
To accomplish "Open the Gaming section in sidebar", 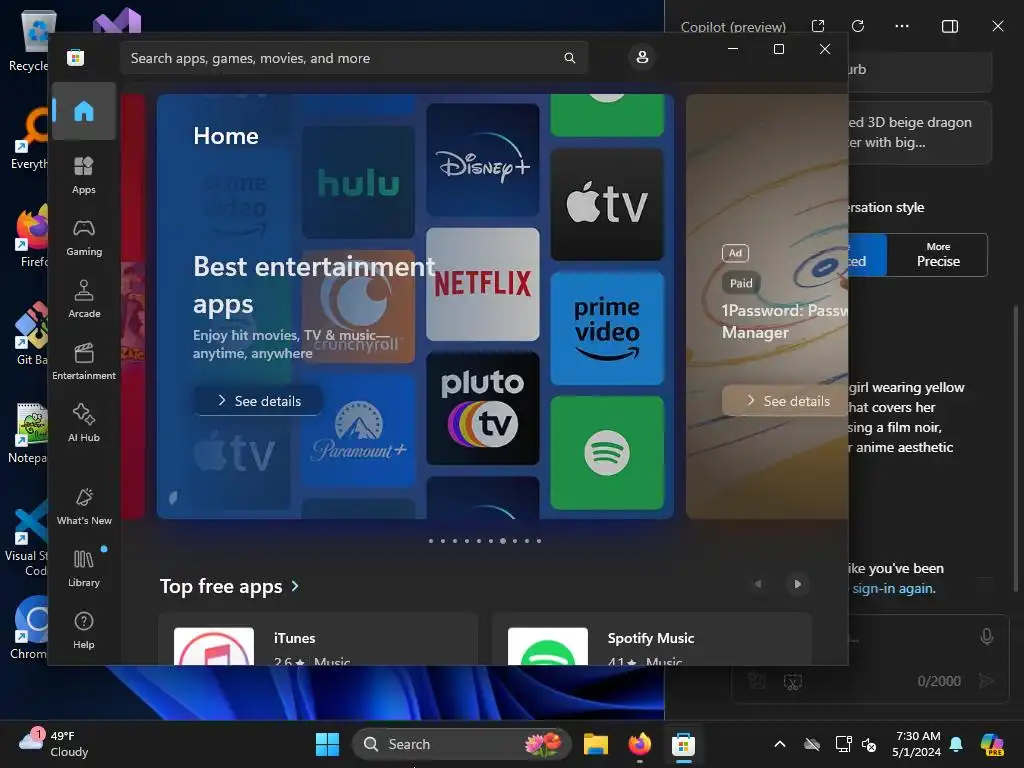I will click(x=84, y=238).
